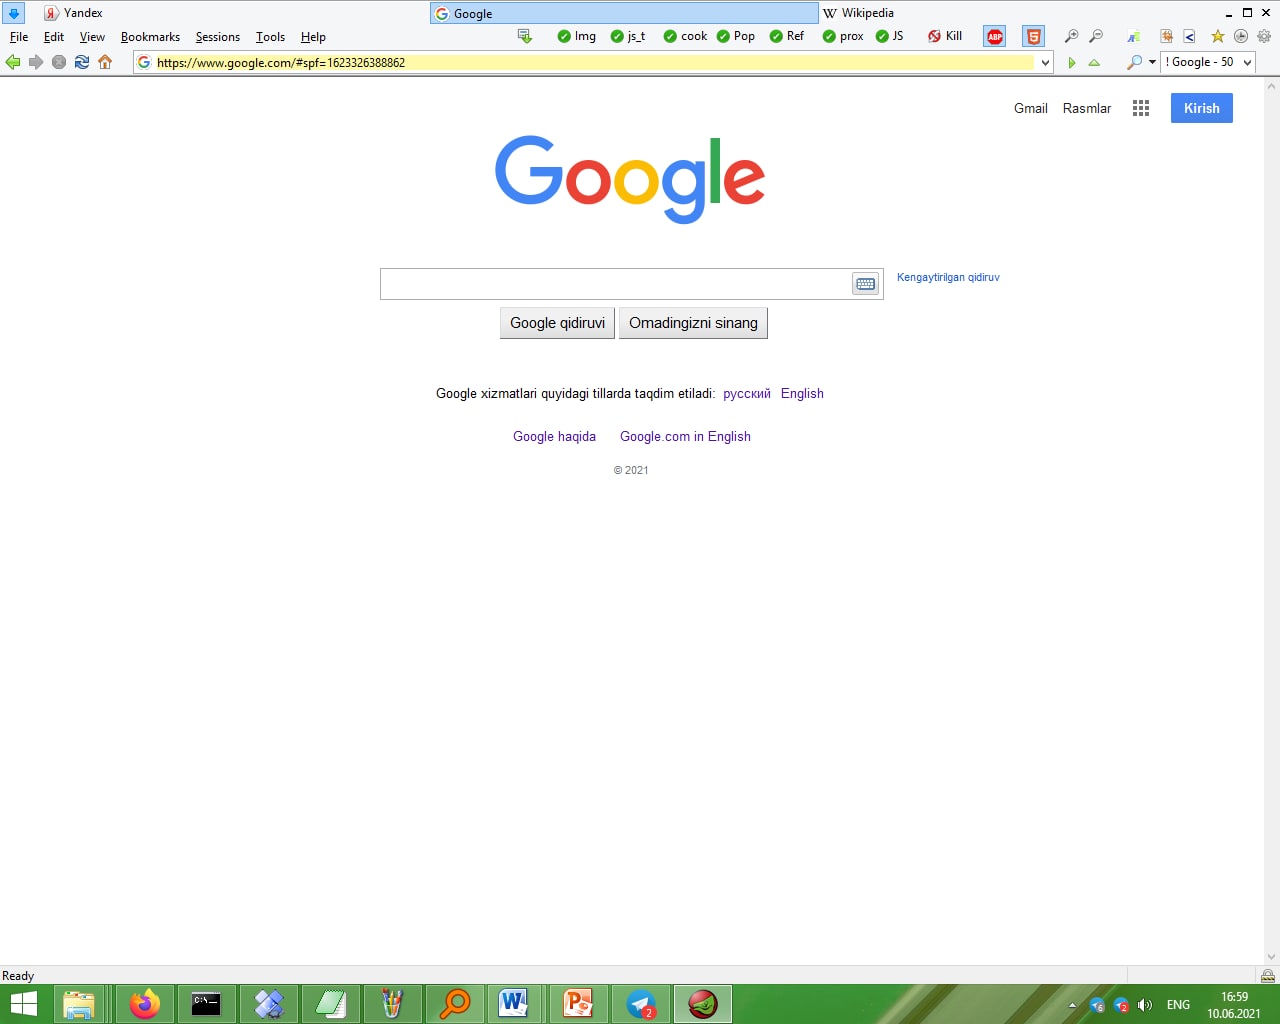The image size is (1280, 1024).
Task: Open the Gmail link
Action: [1031, 108]
